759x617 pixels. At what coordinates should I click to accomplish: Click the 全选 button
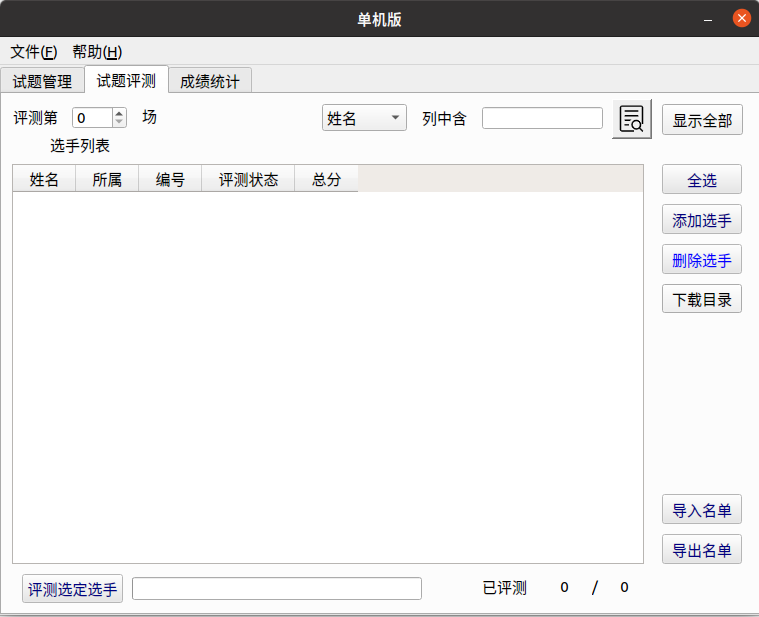[702, 180]
